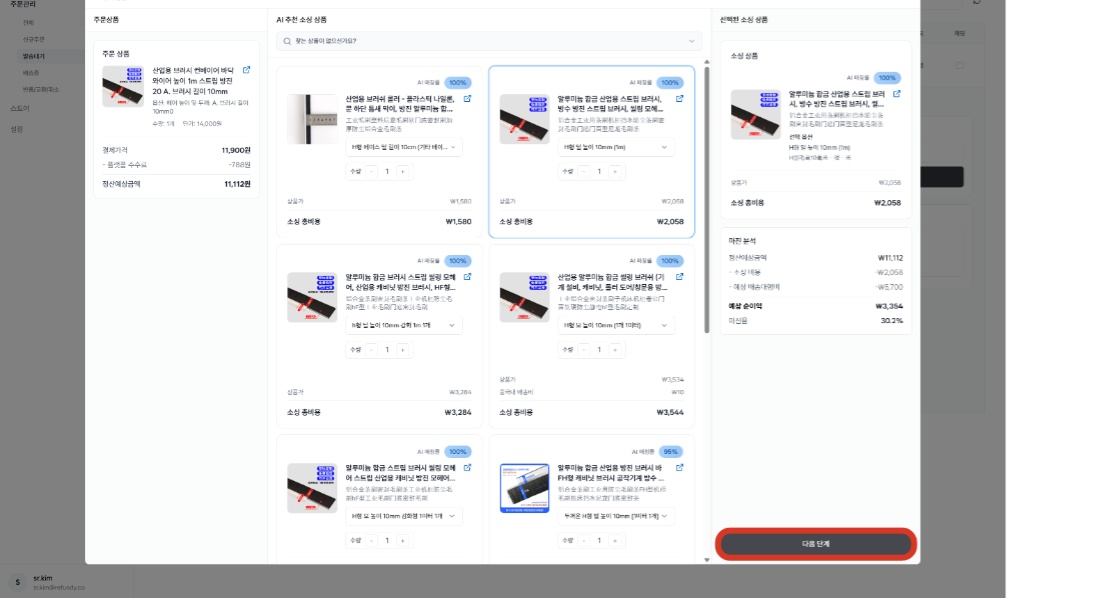Click thumbnail of ₩3,284 card
Image resolution: width=1116 pixels, height=598 pixels.
coord(312,298)
